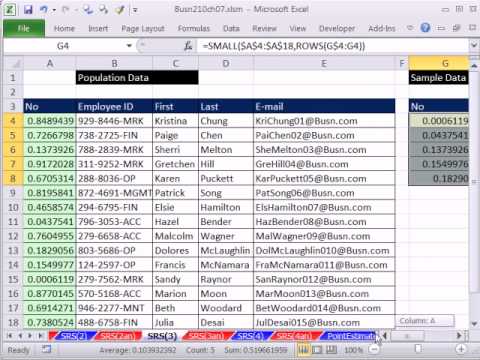This screenshot has height=360, width=480.
Task: Go to last sheet navigation arrow
Action: [x=40, y=336]
